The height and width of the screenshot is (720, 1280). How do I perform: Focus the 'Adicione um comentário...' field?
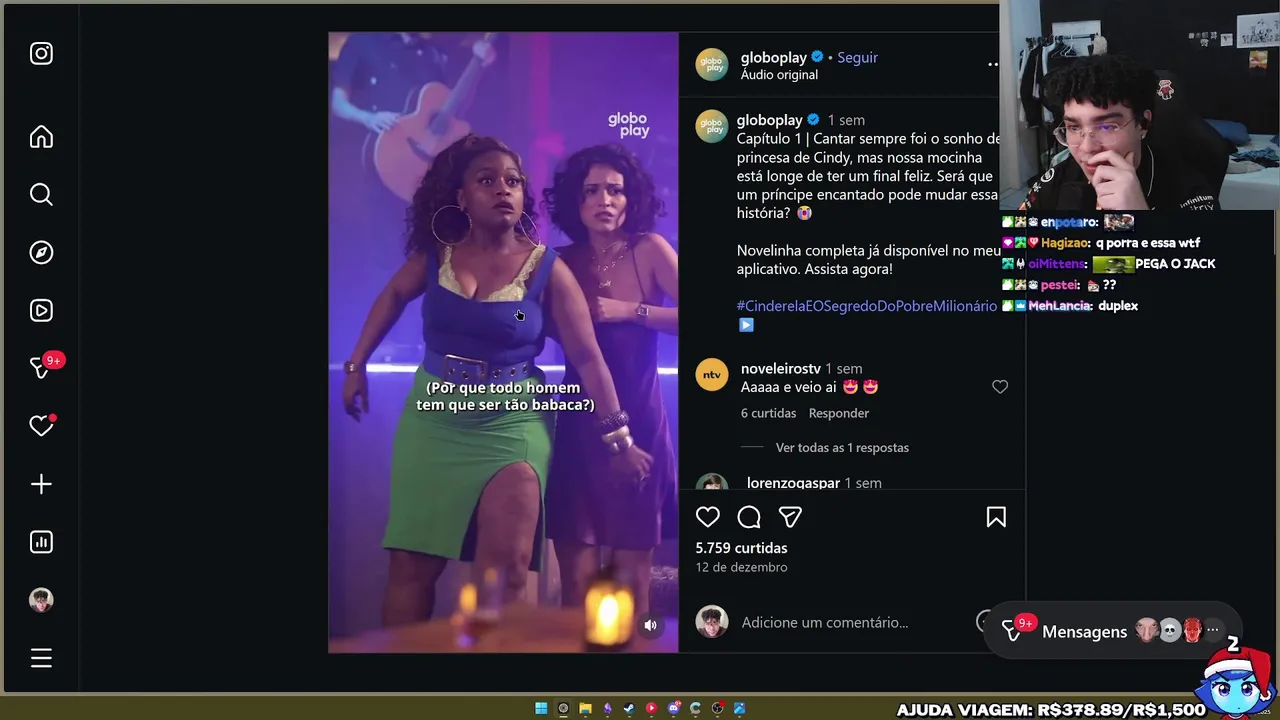(x=825, y=622)
